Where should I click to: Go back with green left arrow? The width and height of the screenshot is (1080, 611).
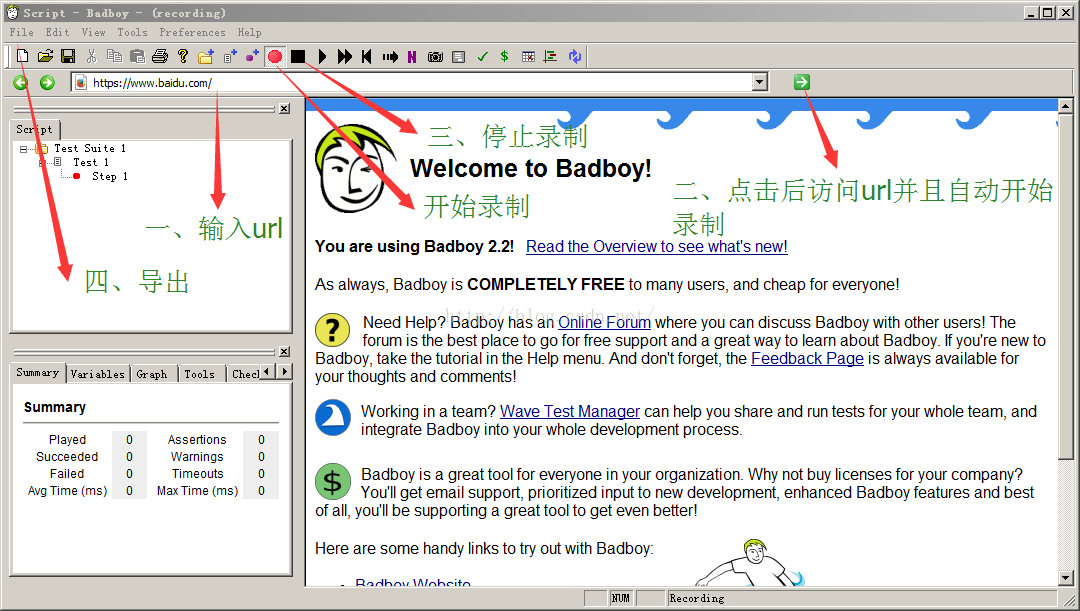point(21,83)
